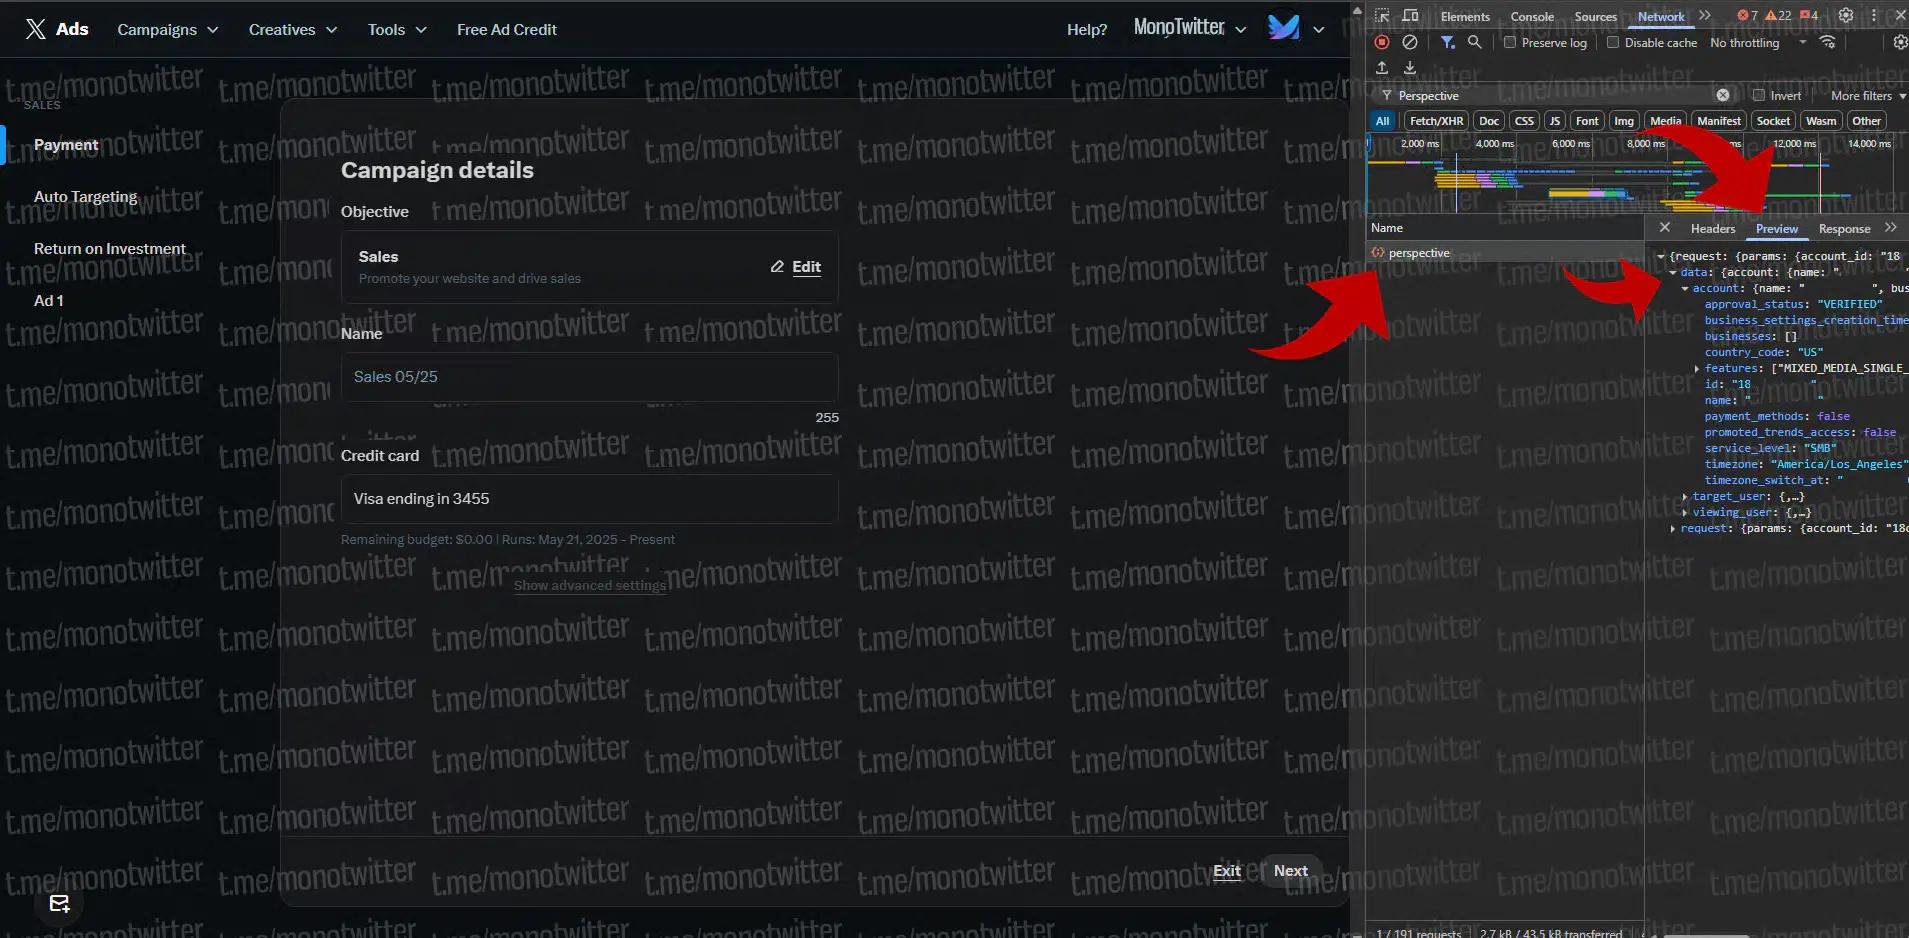Toggle the network filter funnel icon
Screen dimensions: 1909x938
click(x=1447, y=42)
